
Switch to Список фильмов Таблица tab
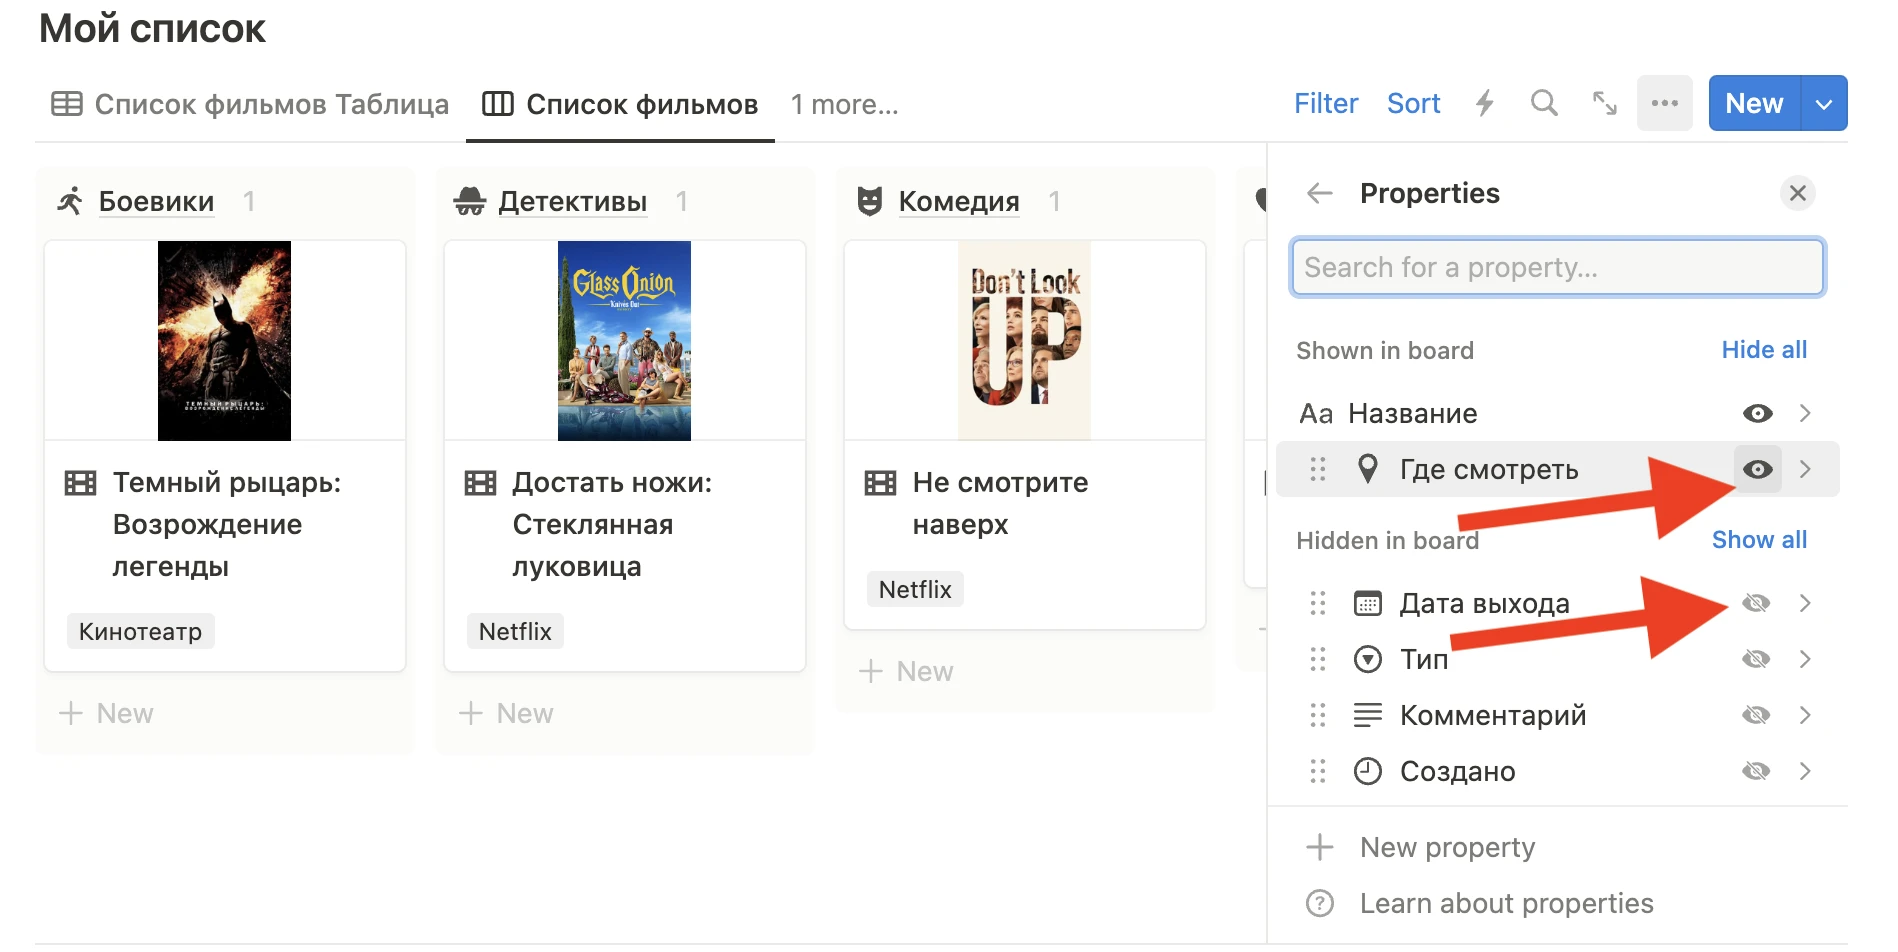click(250, 104)
